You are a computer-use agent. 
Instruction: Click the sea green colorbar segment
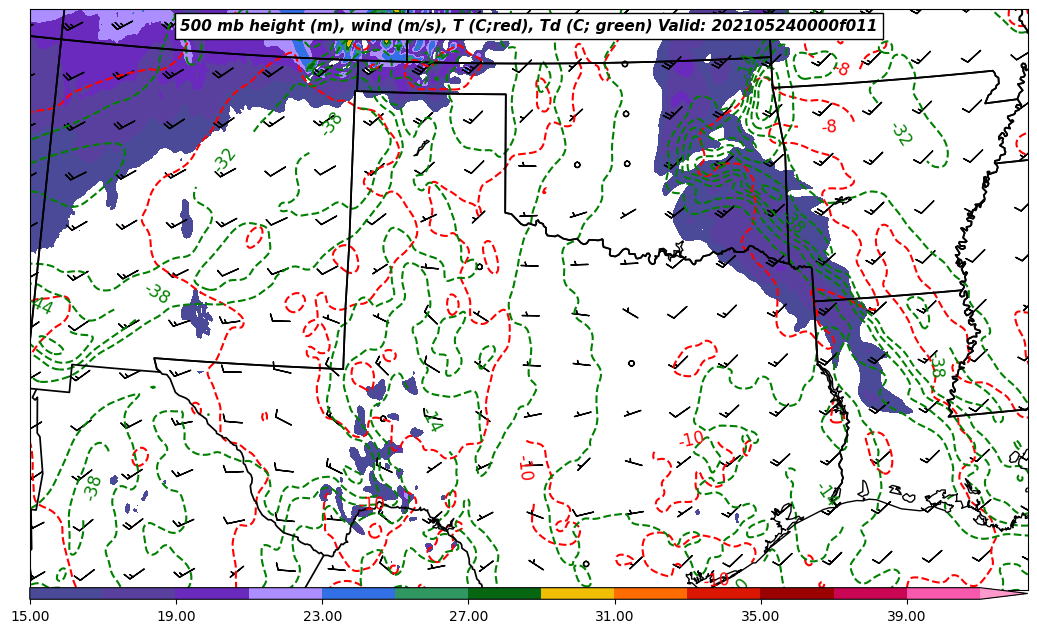point(431,593)
